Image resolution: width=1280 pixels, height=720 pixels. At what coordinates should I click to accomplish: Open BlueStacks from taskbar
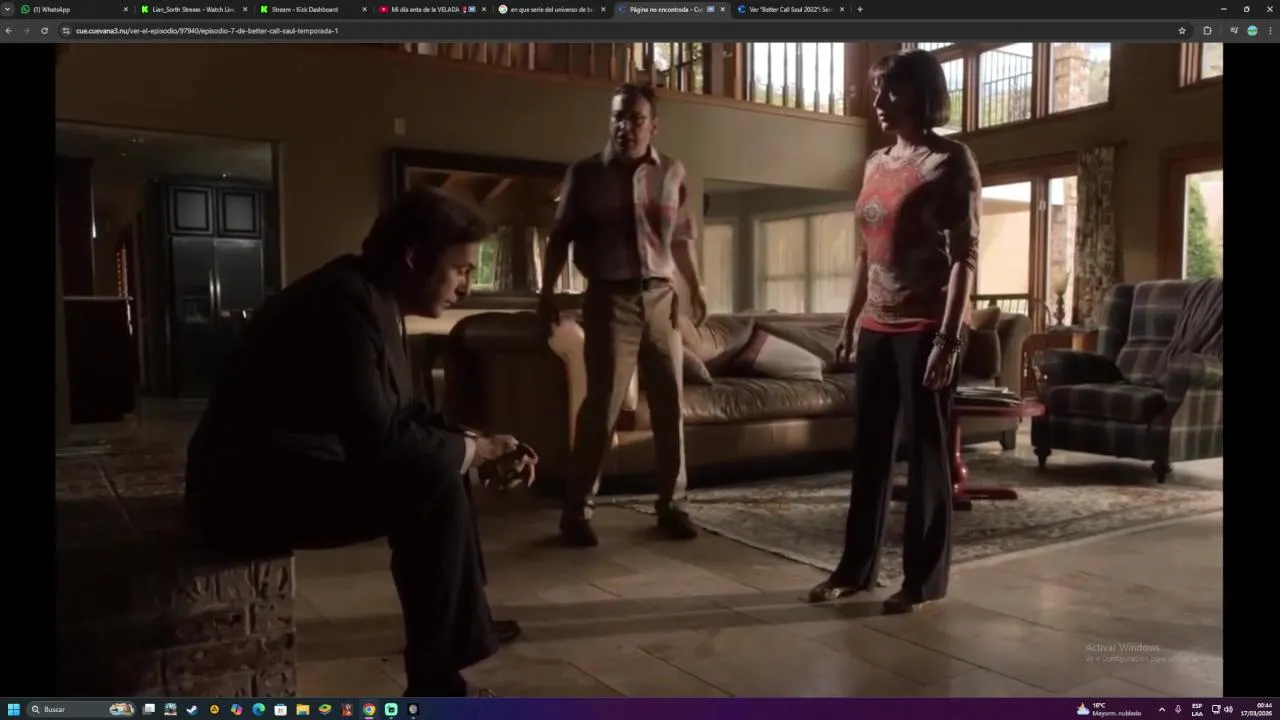pyautogui.click(x=325, y=709)
